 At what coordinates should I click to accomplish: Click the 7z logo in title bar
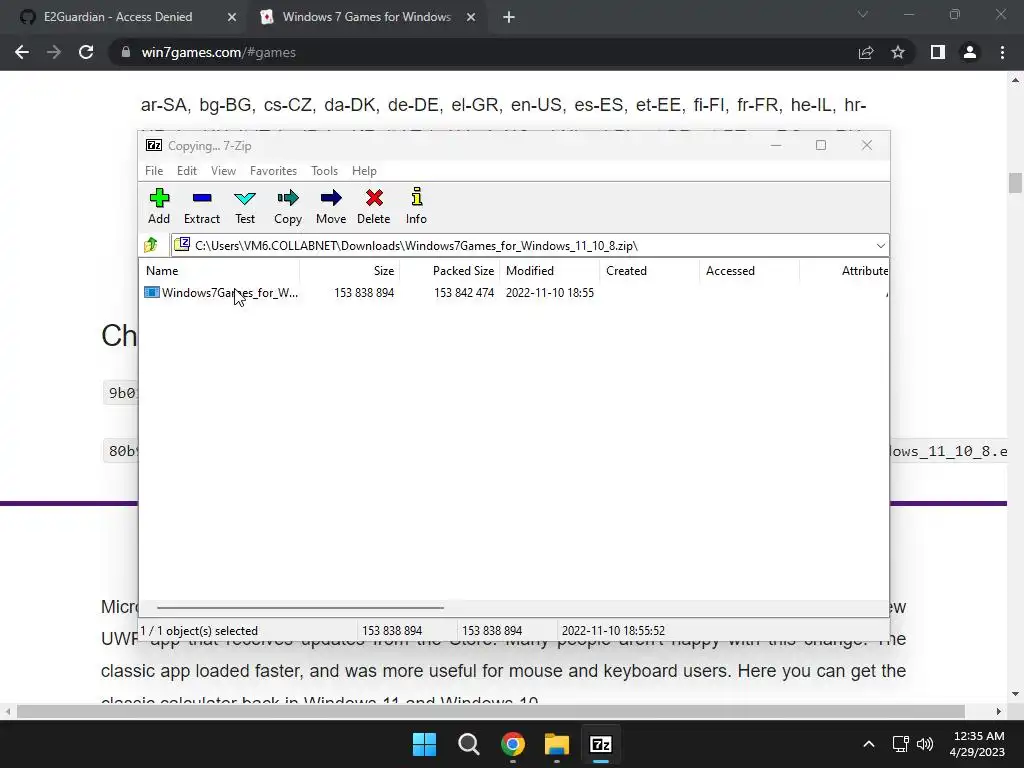[x=154, y=146]
